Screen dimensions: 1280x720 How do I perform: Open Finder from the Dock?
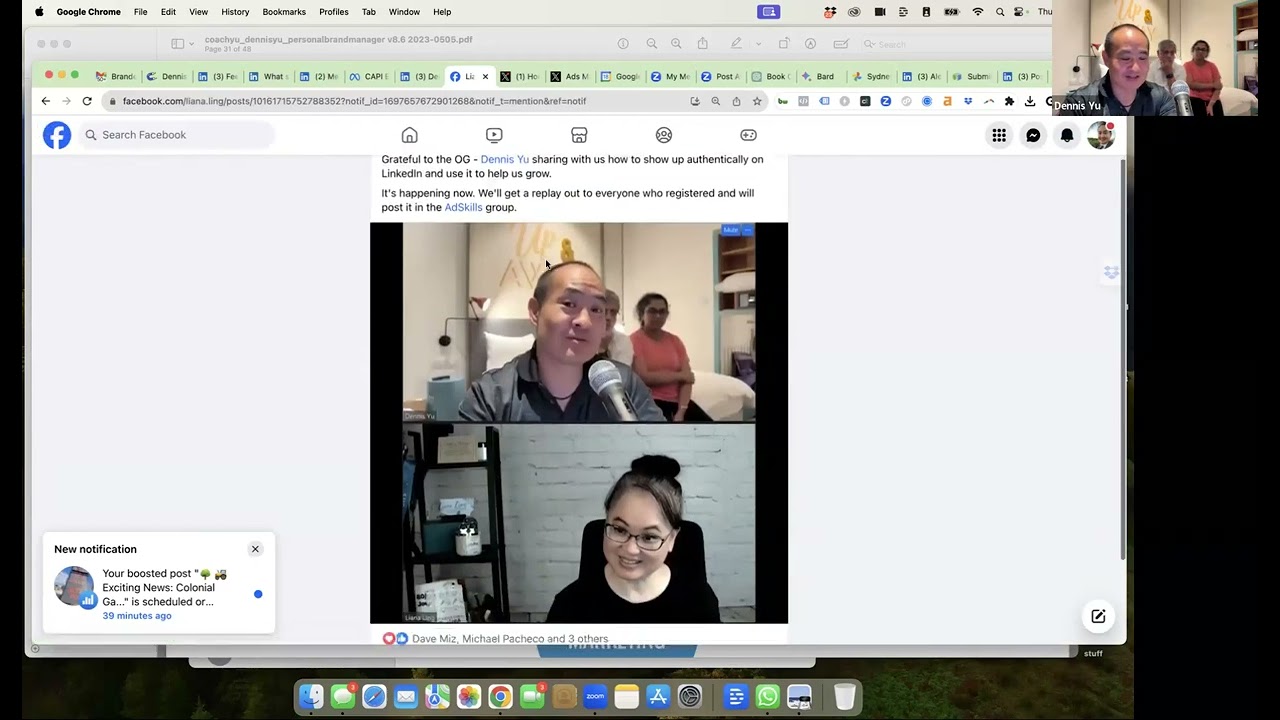point(312,696)
